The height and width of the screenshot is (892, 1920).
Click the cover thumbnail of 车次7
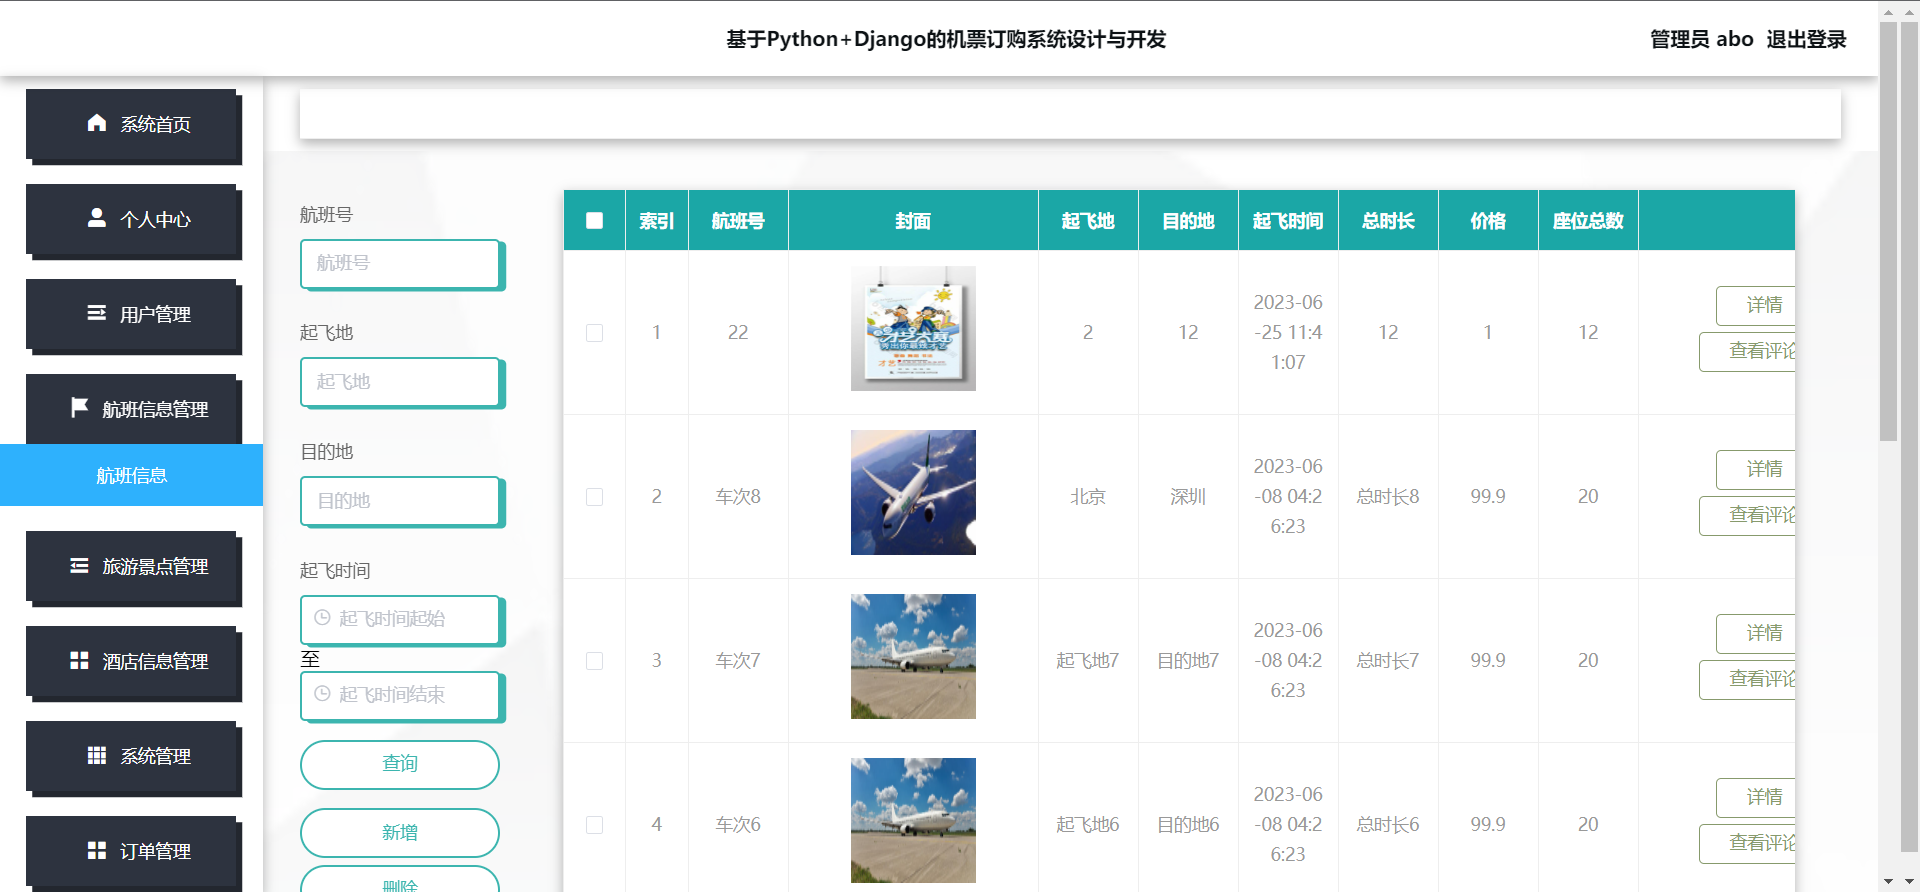click(x=913, y=656)
